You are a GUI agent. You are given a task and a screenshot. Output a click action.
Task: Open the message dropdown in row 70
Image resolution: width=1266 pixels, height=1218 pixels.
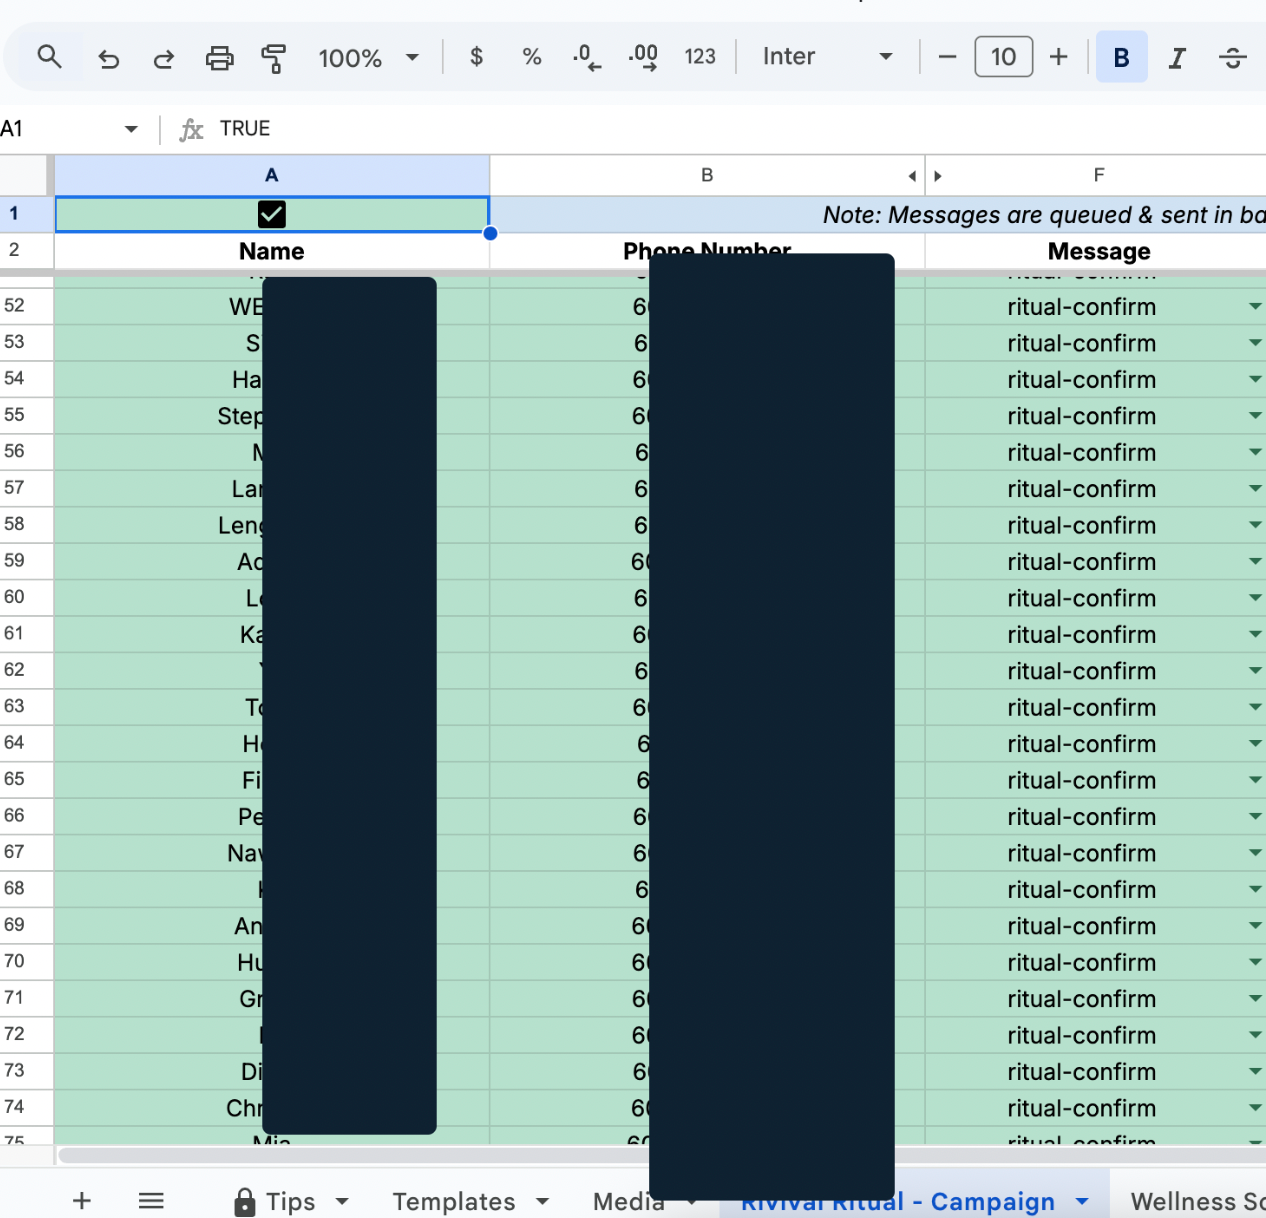click(x=1255, y=962)
